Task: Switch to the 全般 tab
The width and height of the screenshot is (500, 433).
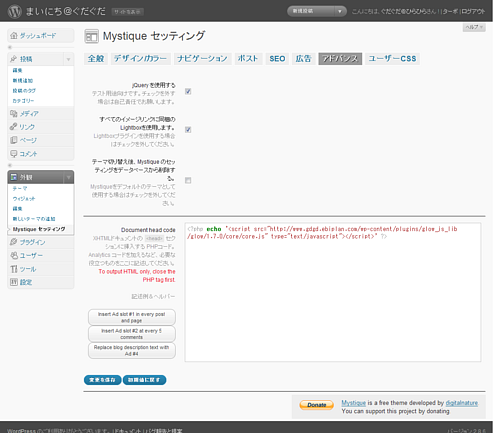Action: (96, 59)
